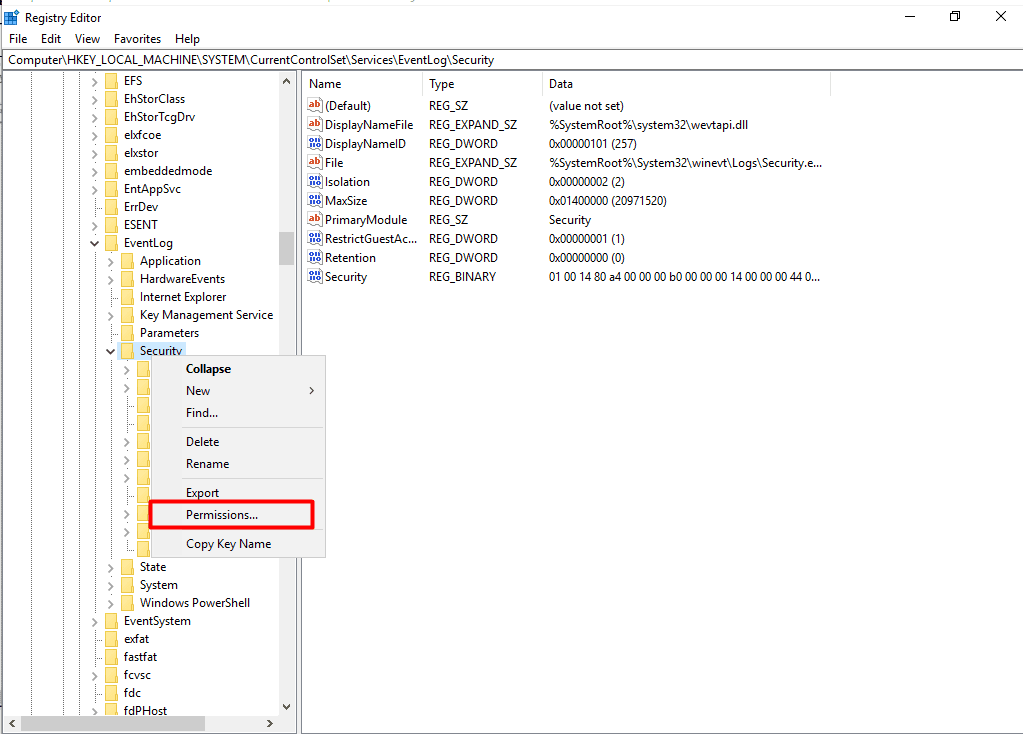Click the HardwareEvents folder icon

point(127,279)
